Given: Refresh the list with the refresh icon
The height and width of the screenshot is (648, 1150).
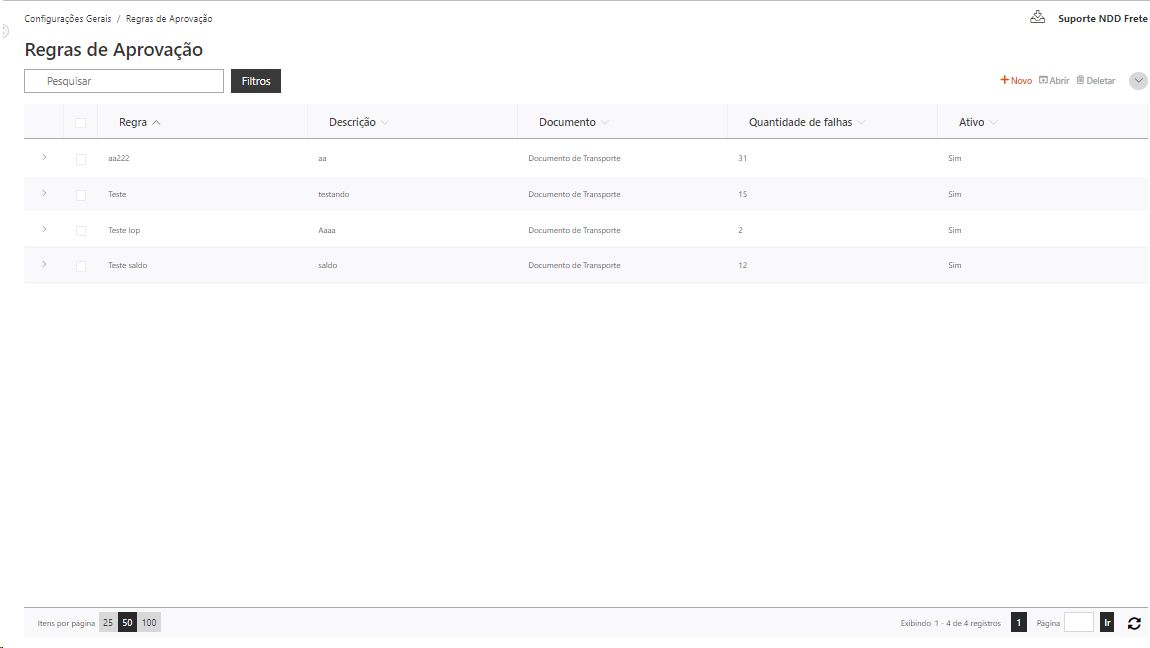Looking at the screenshot, I should coord(1135,622).
